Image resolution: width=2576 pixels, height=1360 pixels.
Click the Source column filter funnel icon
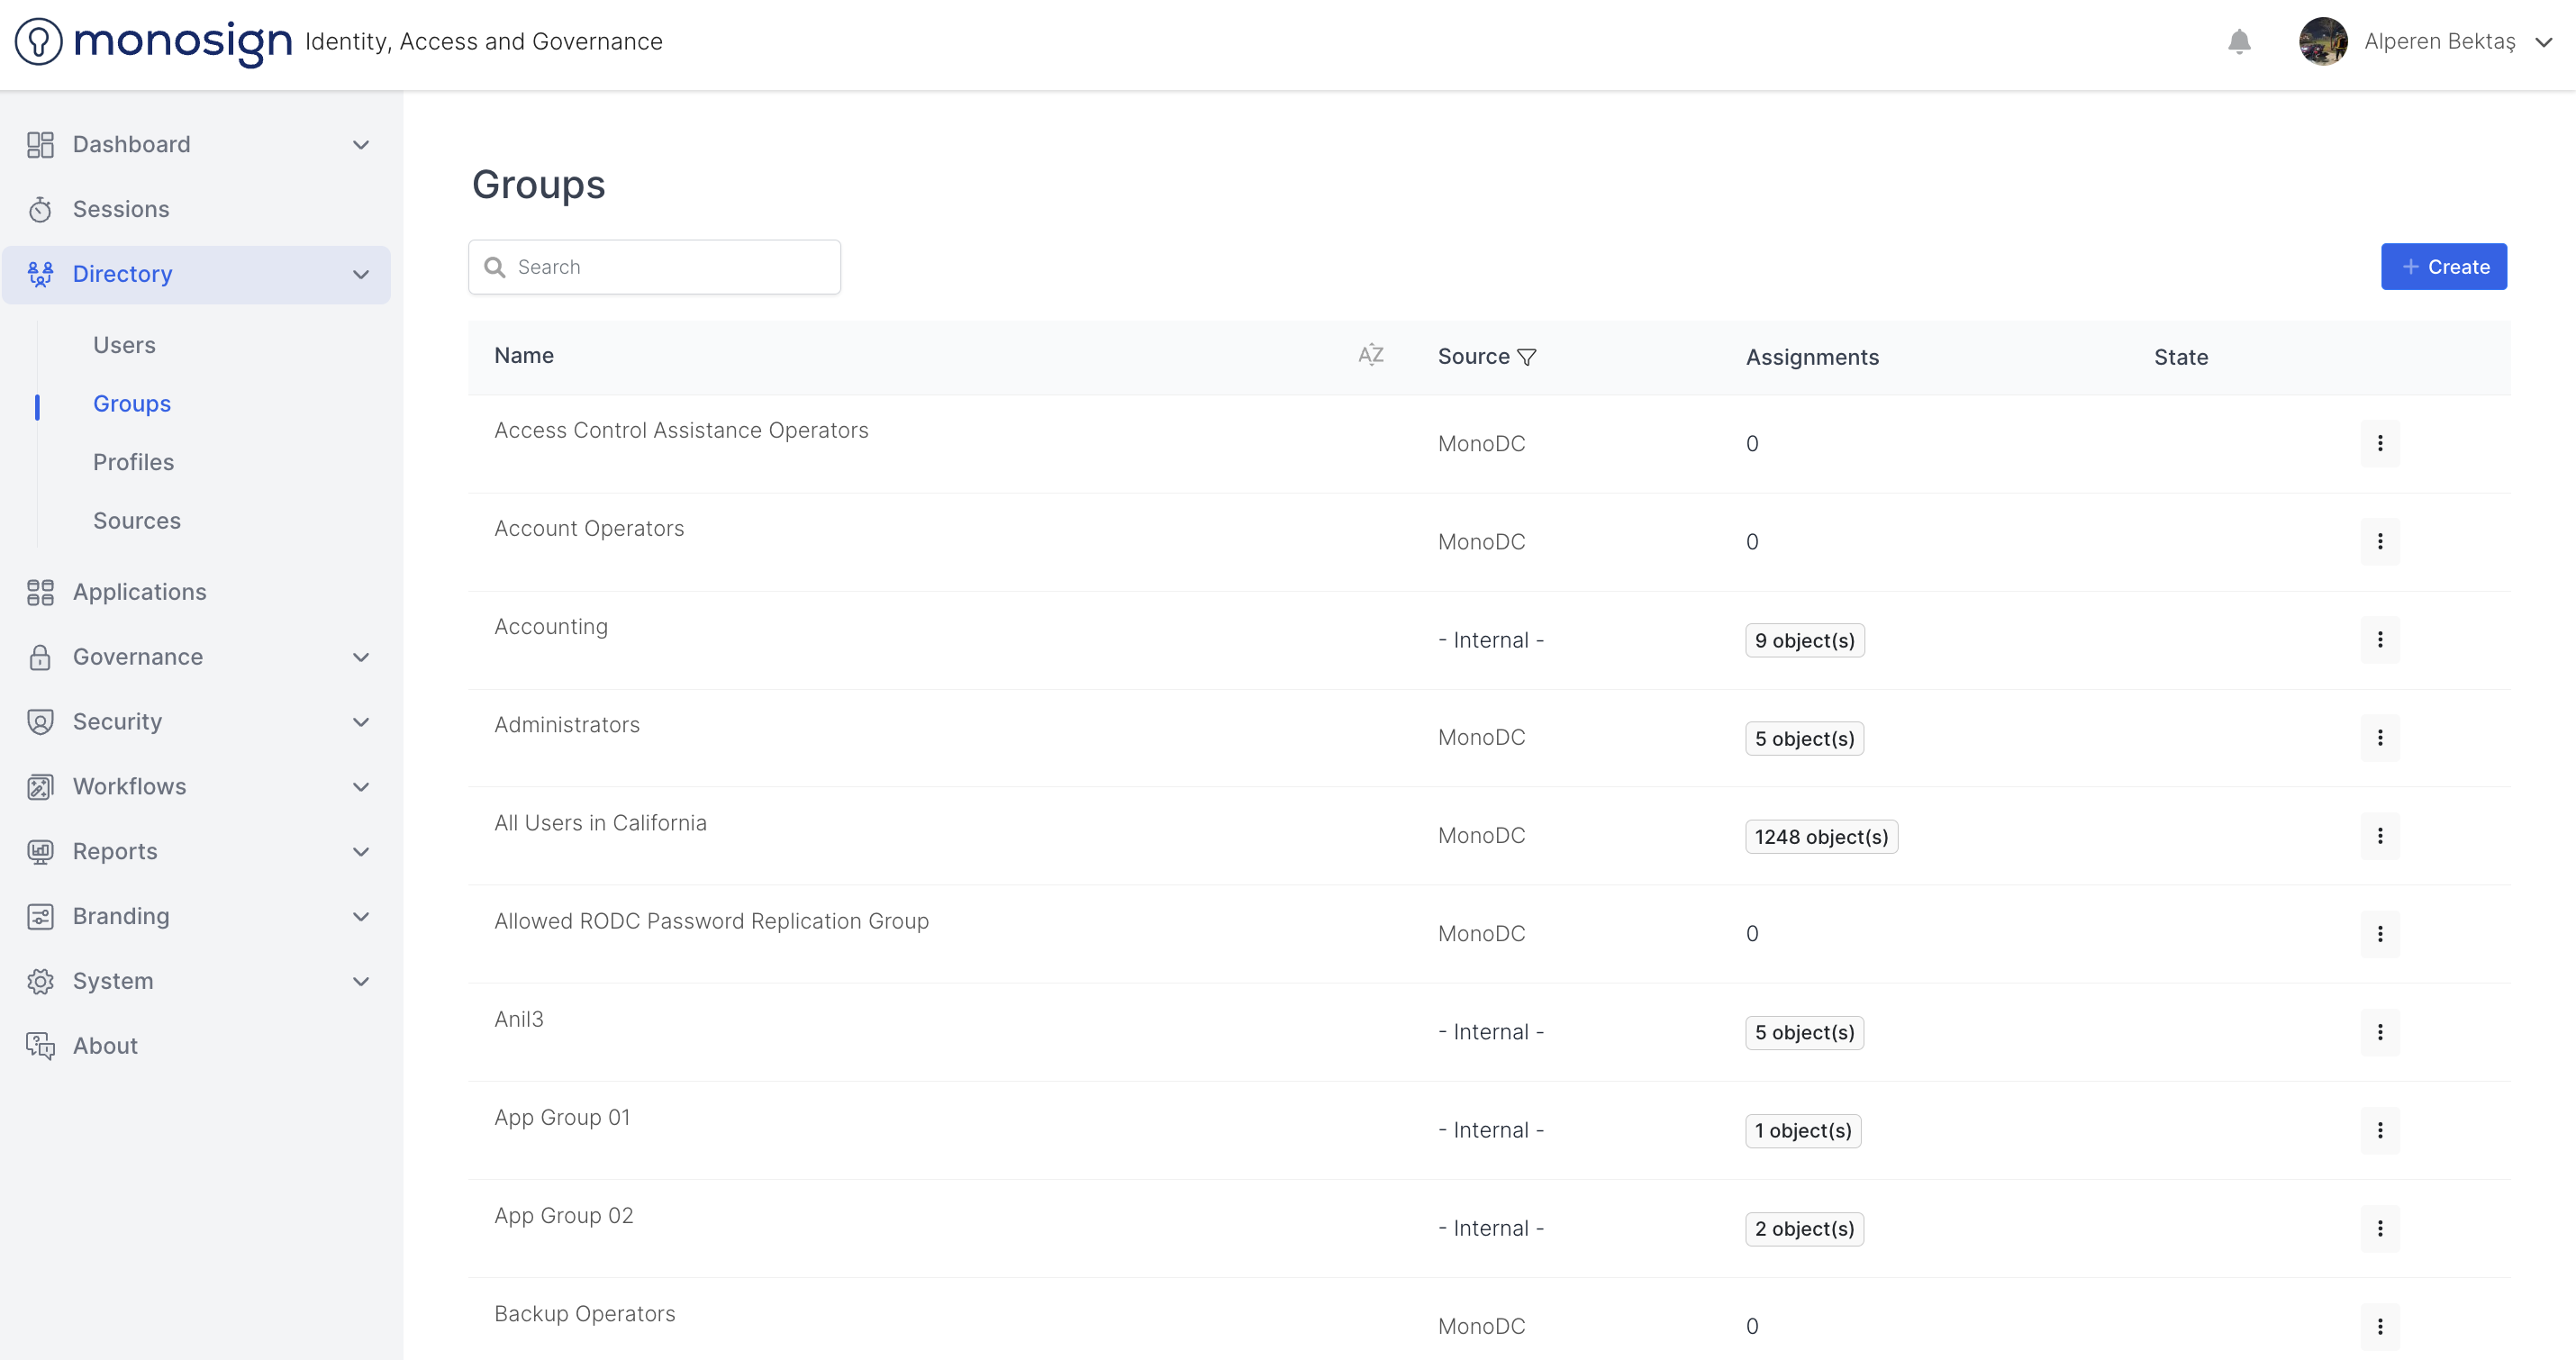pos(1527,357)
